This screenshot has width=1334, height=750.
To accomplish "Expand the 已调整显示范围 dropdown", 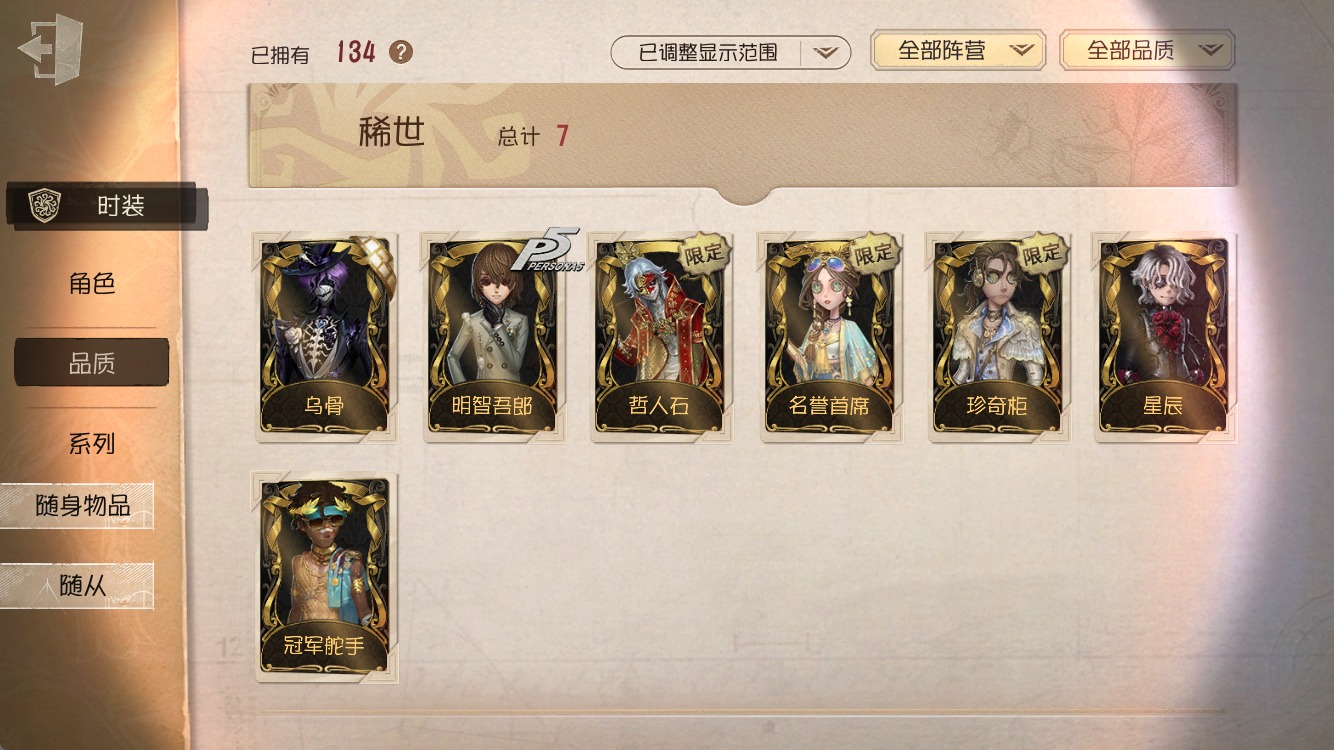I will pyautogui.click(x=731, y=52).
